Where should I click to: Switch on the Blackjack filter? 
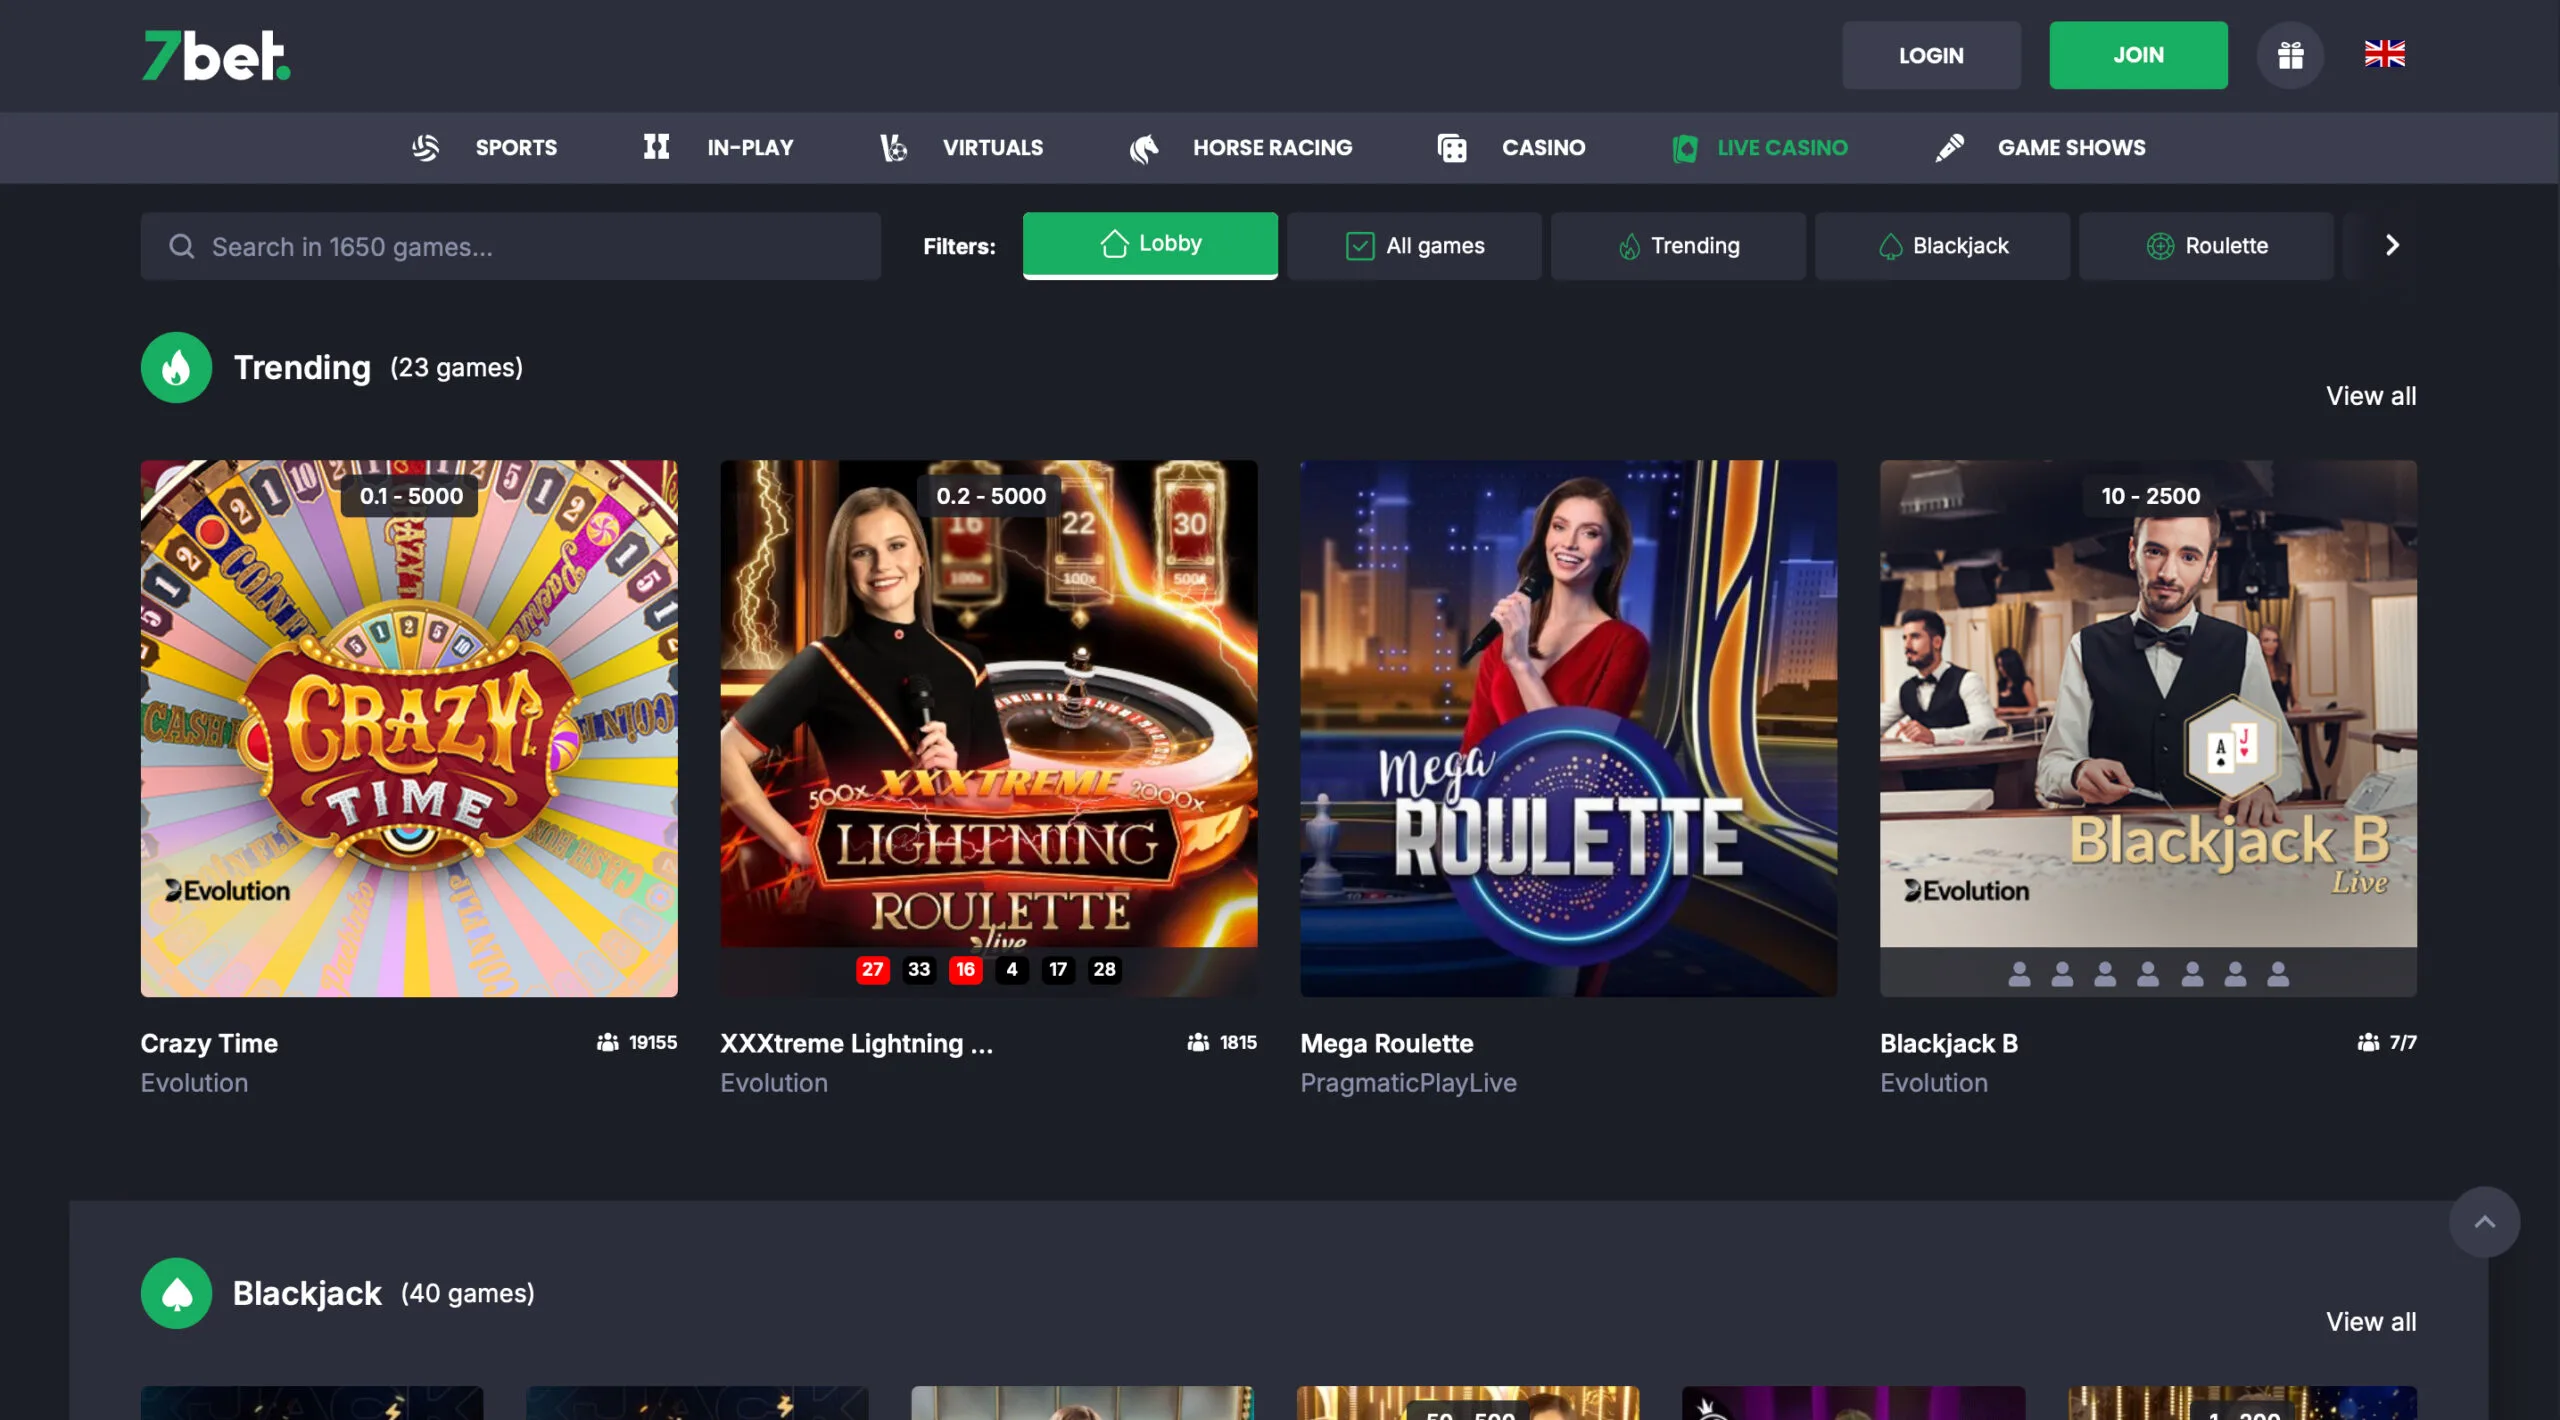click(x=1941, y=245)
